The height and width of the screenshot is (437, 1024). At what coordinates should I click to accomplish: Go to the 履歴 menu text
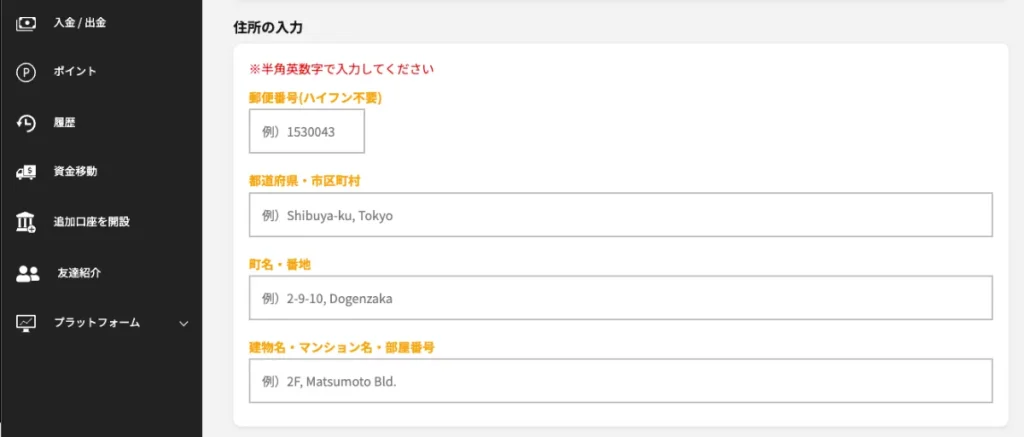[x=65, y=122]
